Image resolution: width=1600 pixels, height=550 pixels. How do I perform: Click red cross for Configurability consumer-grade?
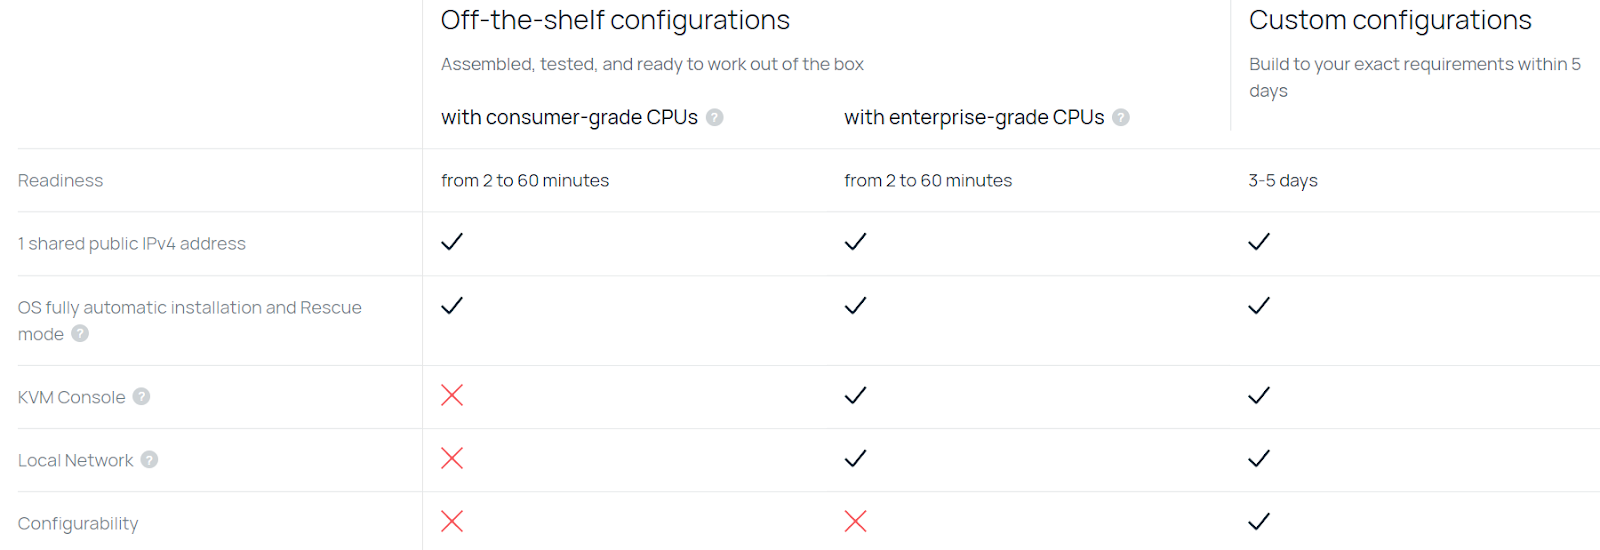pyautogui.click(x=452, y=521)
